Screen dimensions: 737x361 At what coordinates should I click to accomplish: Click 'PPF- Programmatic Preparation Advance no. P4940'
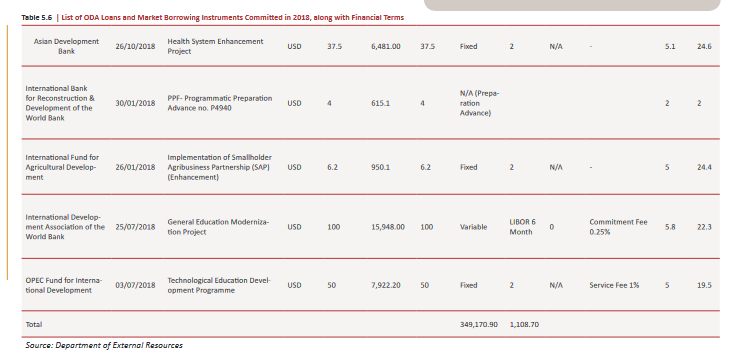[x=220, y=103]
